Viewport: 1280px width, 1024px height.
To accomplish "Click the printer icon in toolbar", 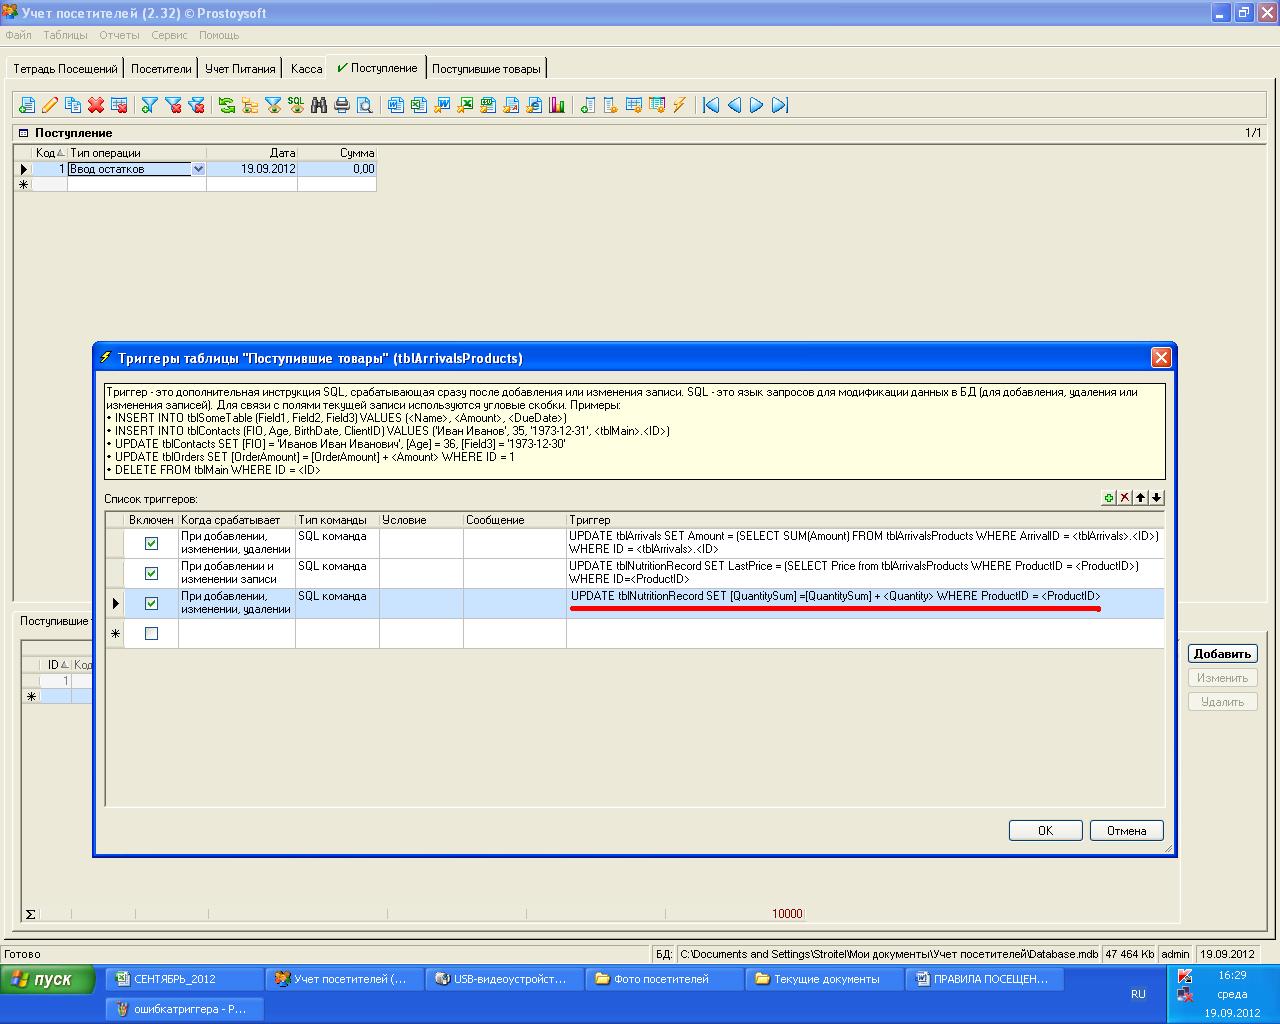I will [x=342, y=105].
